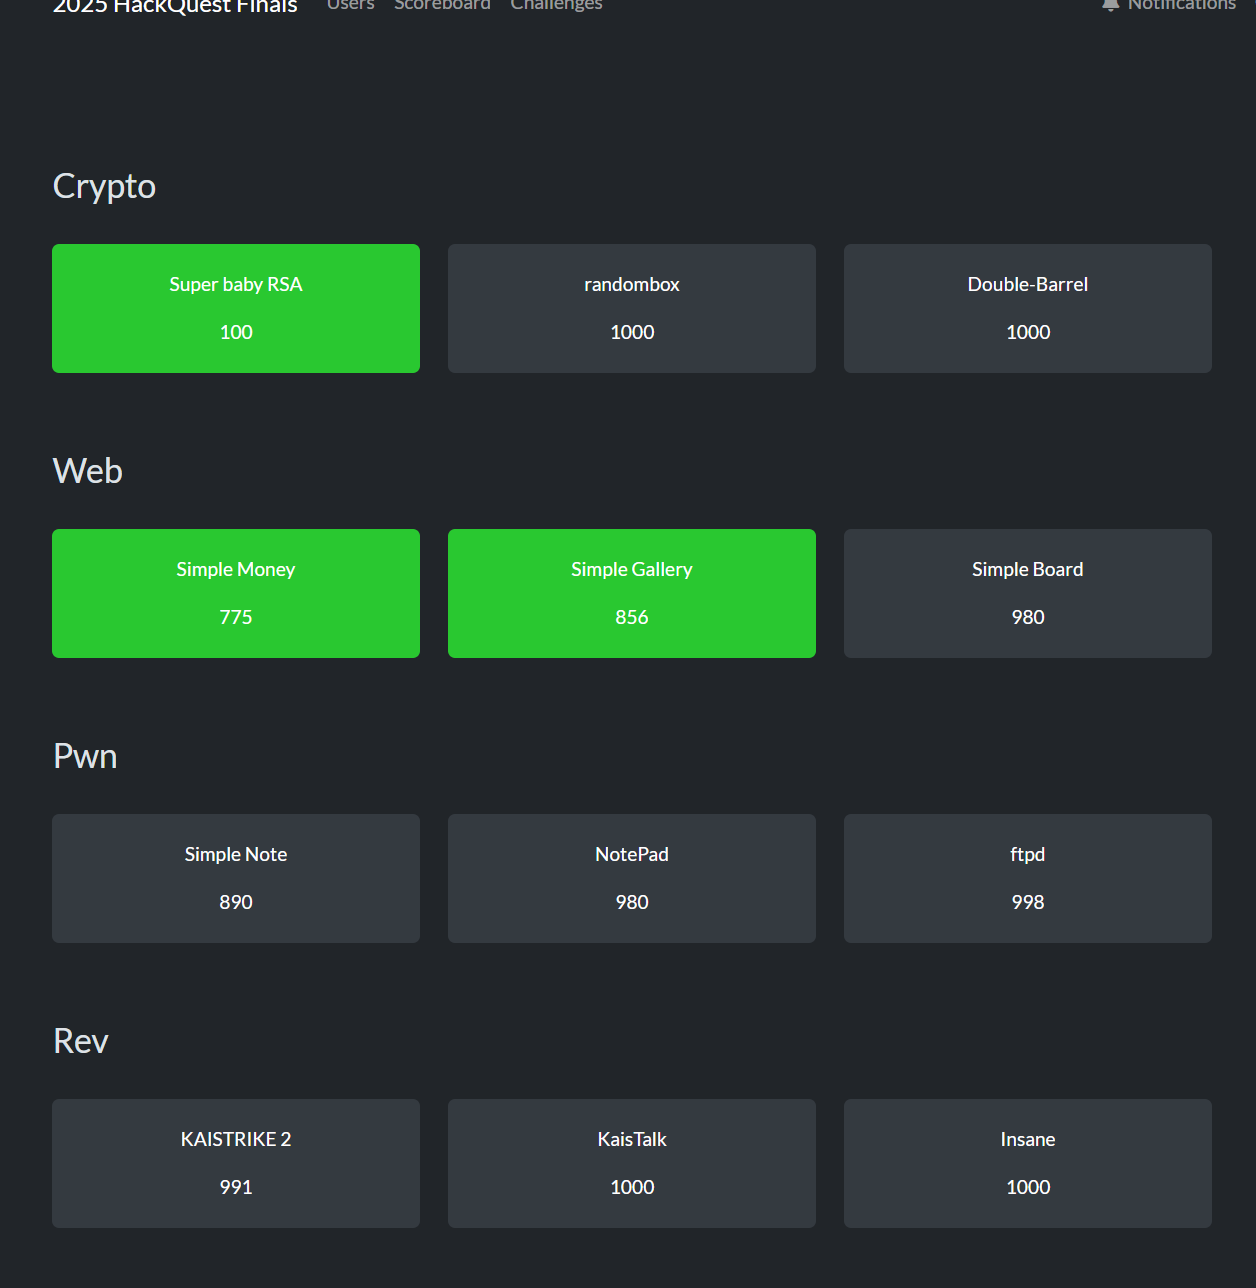Open the Insane challenge card
This screenshot has width=1256, height=1288.
1028,1163
